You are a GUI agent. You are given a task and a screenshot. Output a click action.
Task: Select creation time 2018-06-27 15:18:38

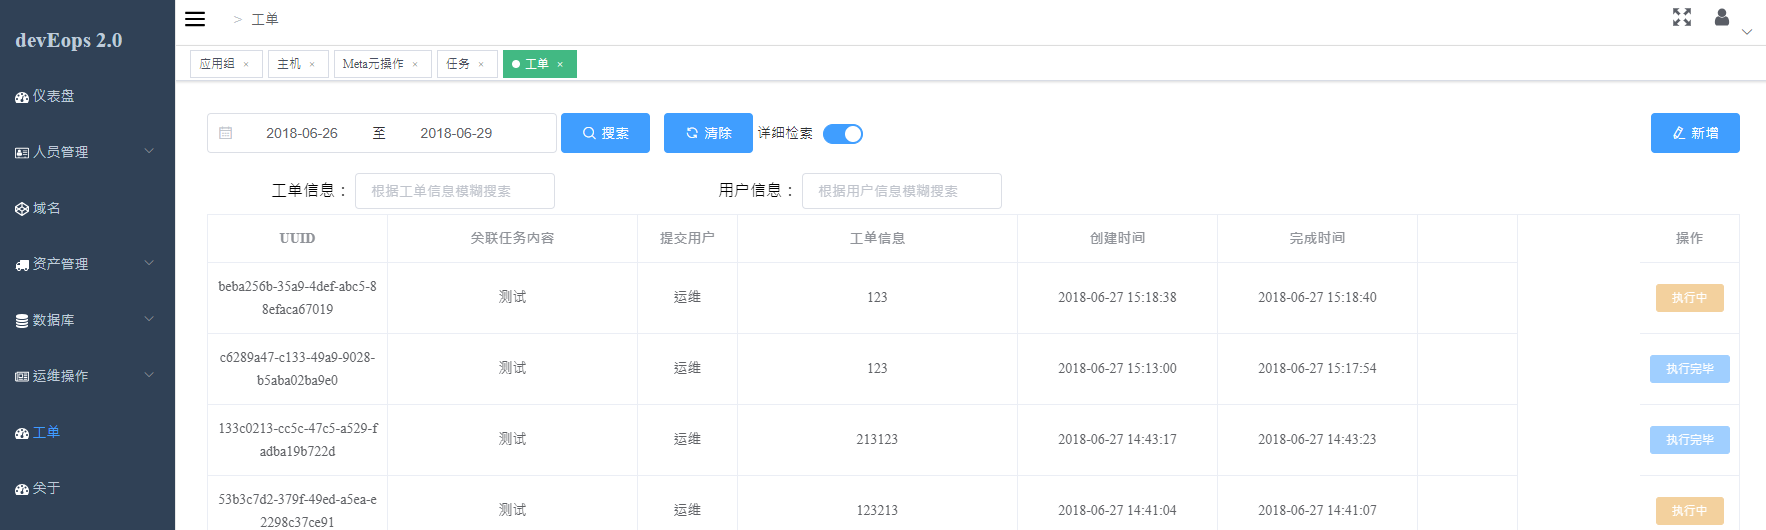[1117, 298]
